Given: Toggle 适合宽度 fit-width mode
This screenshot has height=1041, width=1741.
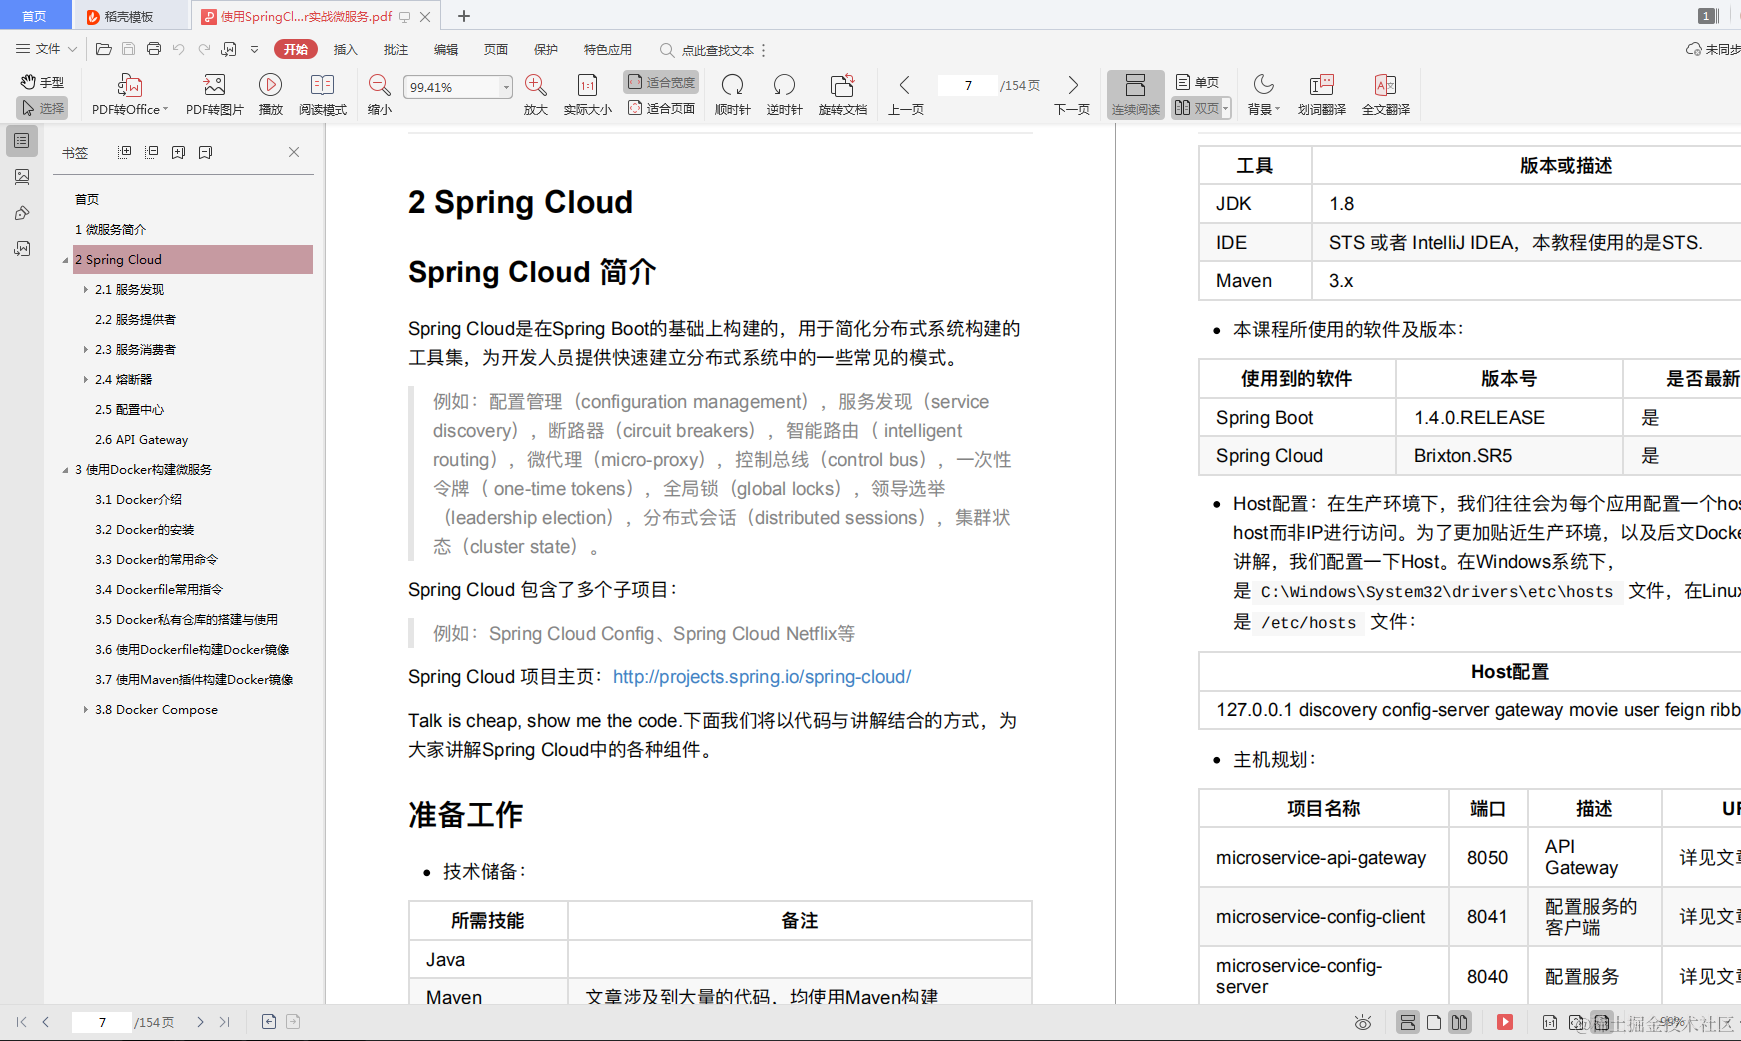Looking at the screenshot, I should [661, 82].
